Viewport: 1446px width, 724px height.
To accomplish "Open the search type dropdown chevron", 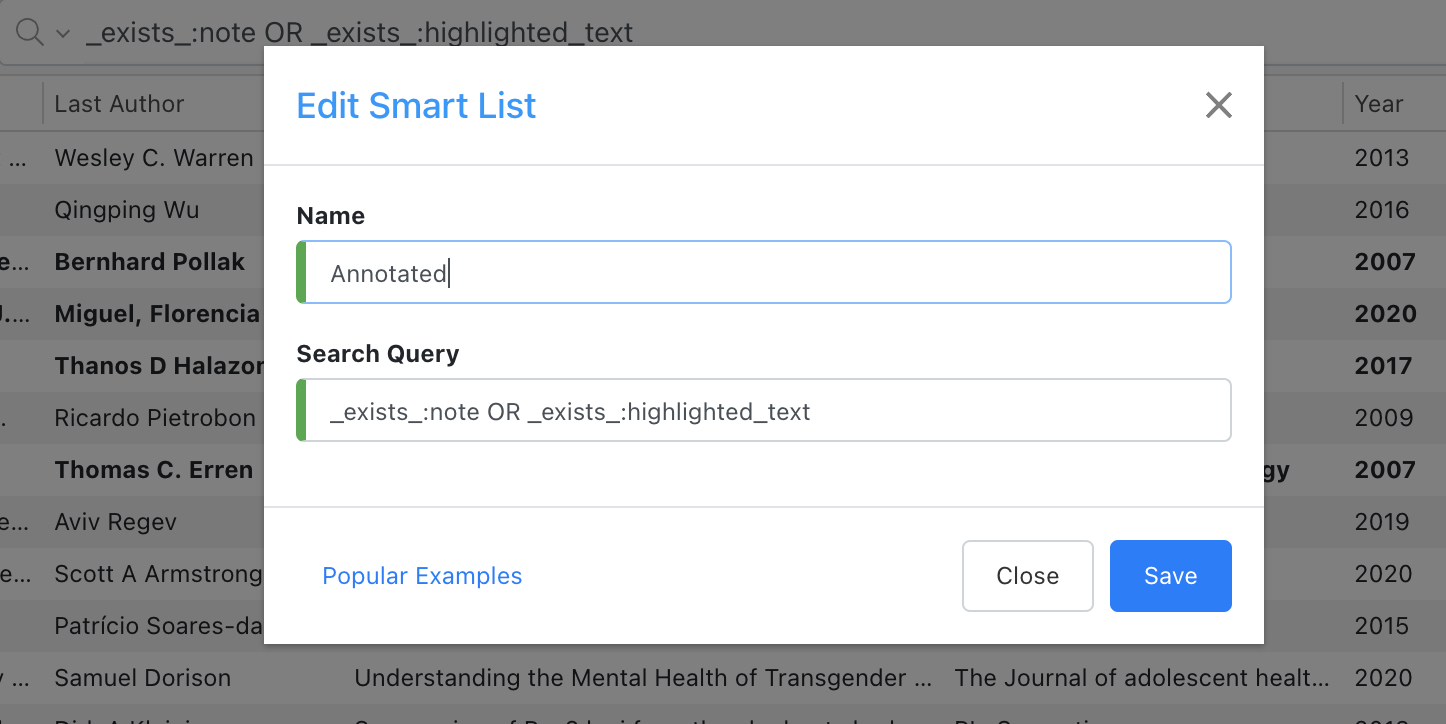I will click(x=62, y=33).
